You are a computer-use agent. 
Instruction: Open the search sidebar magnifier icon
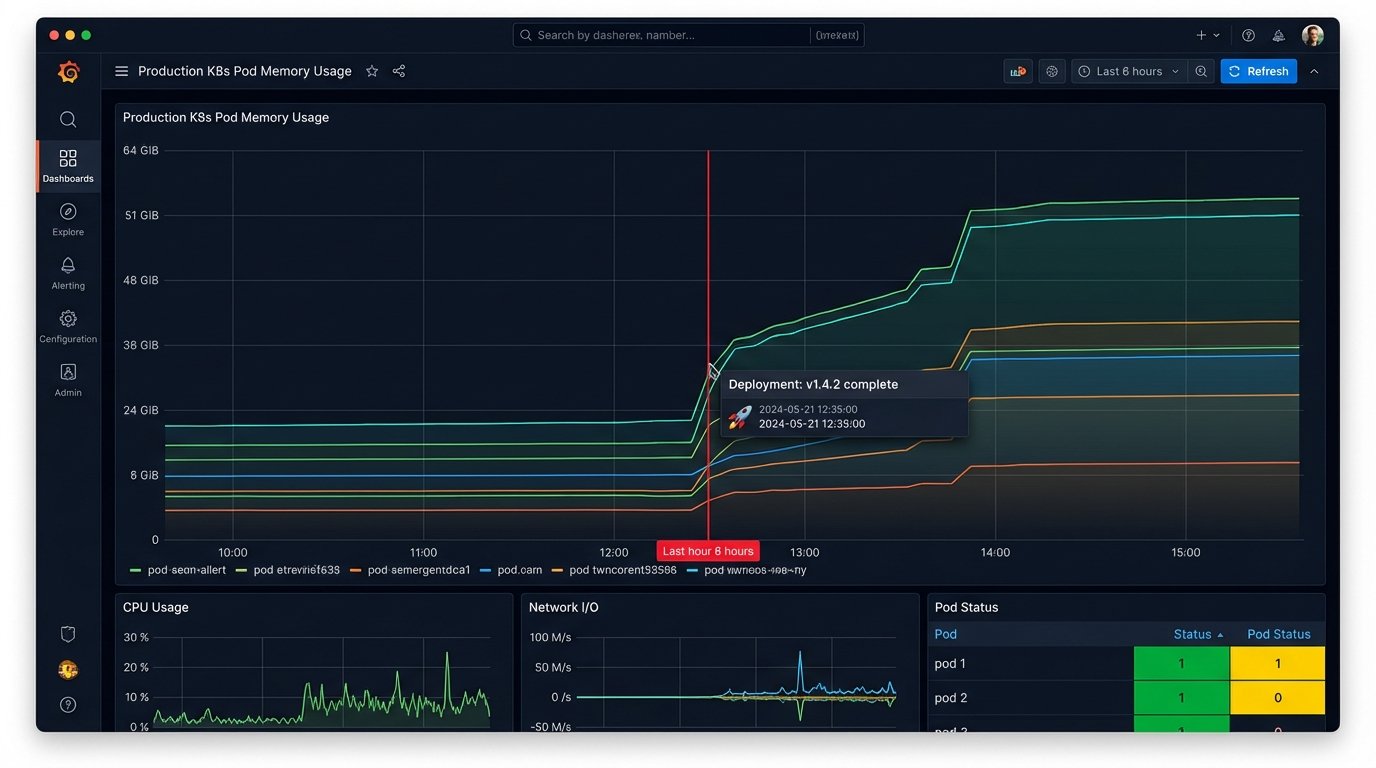(x=67, y=118)
